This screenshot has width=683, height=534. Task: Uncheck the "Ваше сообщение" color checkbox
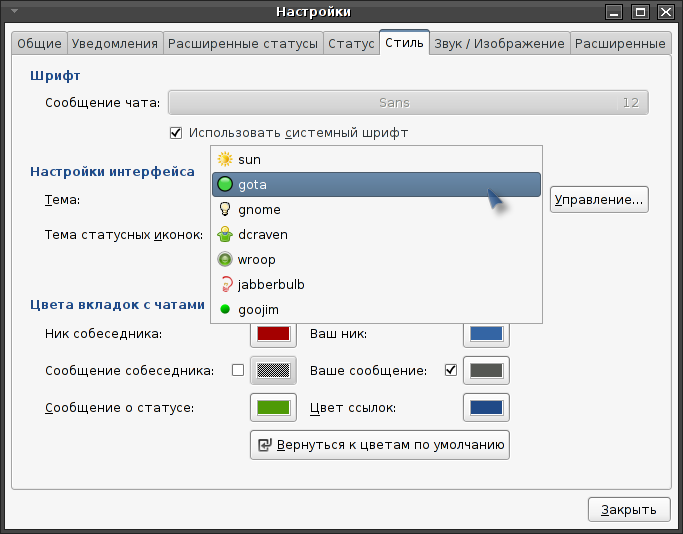point(451,370)
